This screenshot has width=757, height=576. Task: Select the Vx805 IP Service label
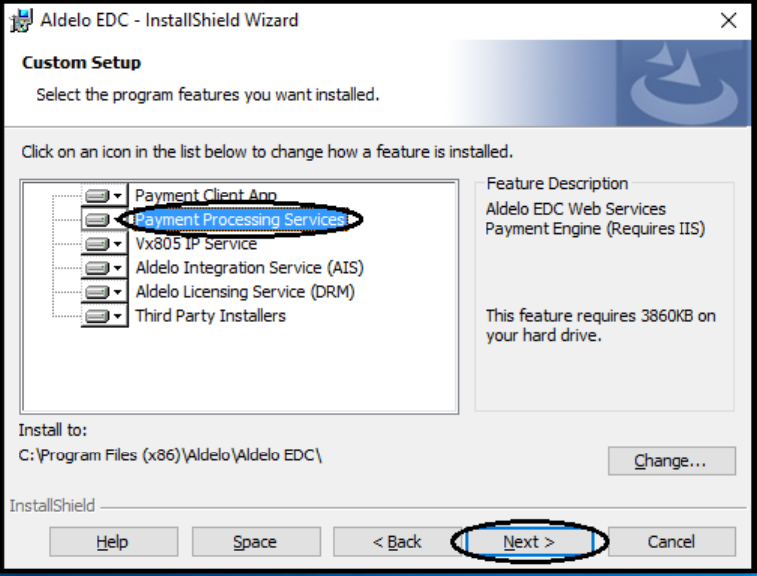click(x=196, y=244)
